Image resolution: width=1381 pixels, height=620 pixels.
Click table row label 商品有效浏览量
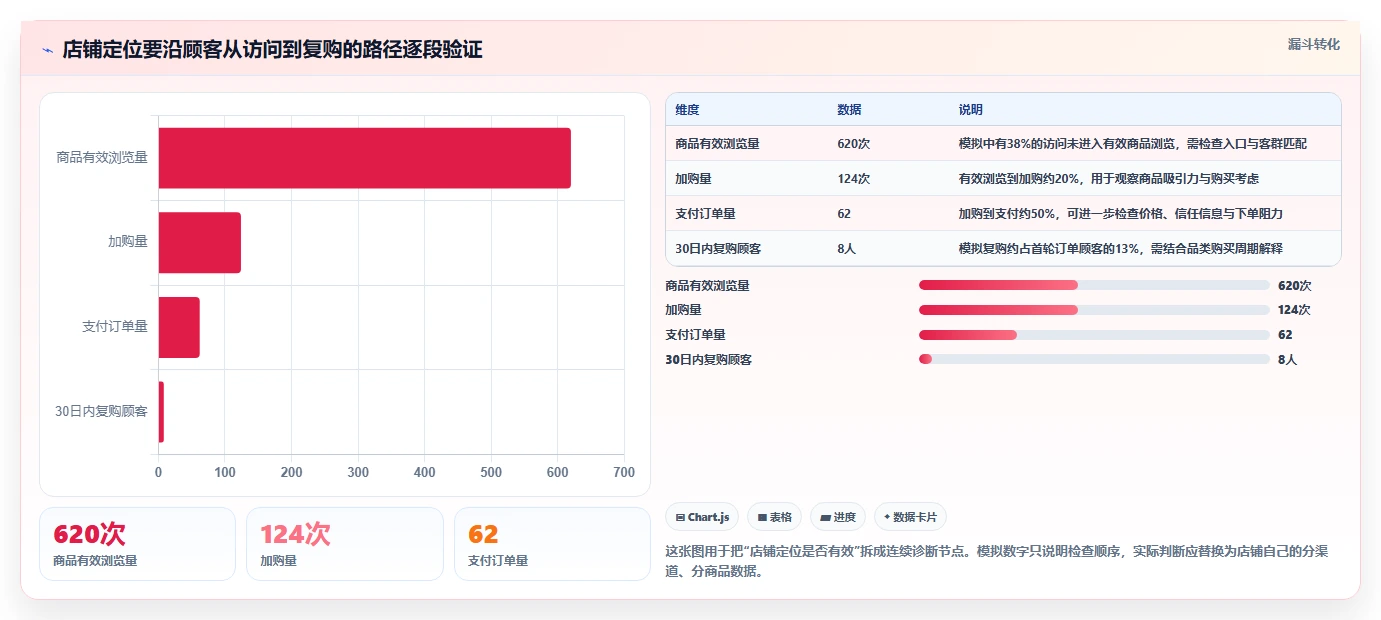tap(717, 144)
